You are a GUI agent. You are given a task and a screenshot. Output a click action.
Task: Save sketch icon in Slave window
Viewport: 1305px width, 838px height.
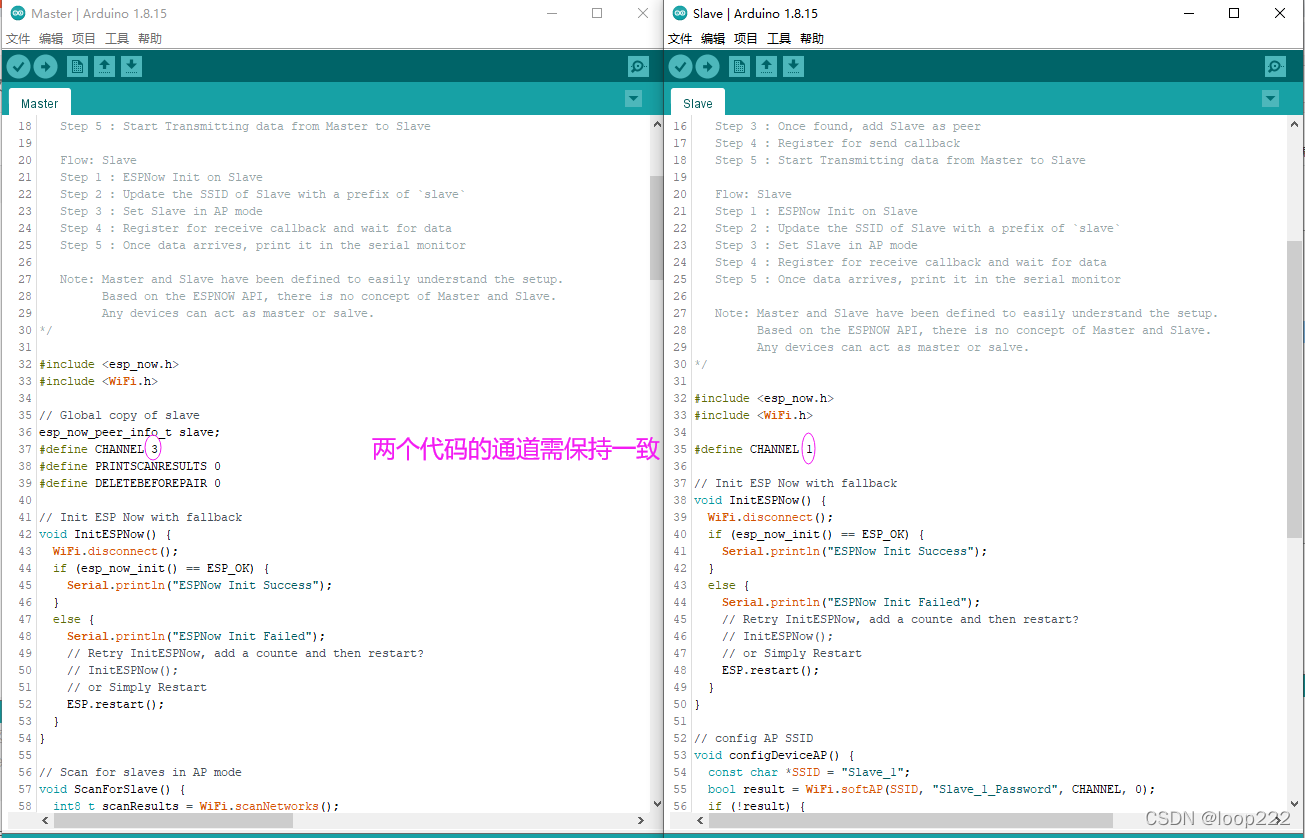coord(793,67)
